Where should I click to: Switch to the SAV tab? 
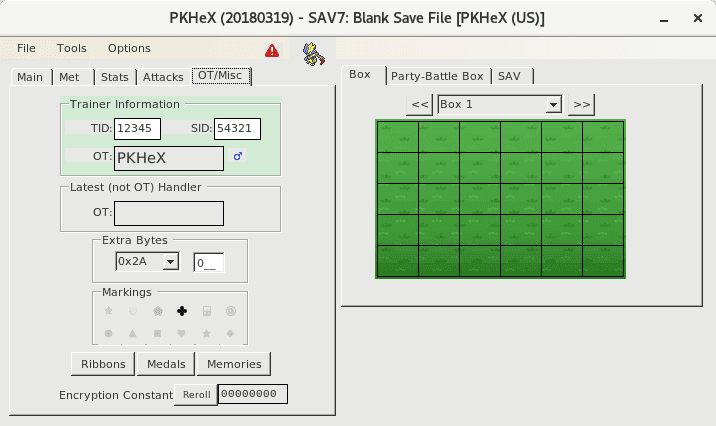click(510, 76)
